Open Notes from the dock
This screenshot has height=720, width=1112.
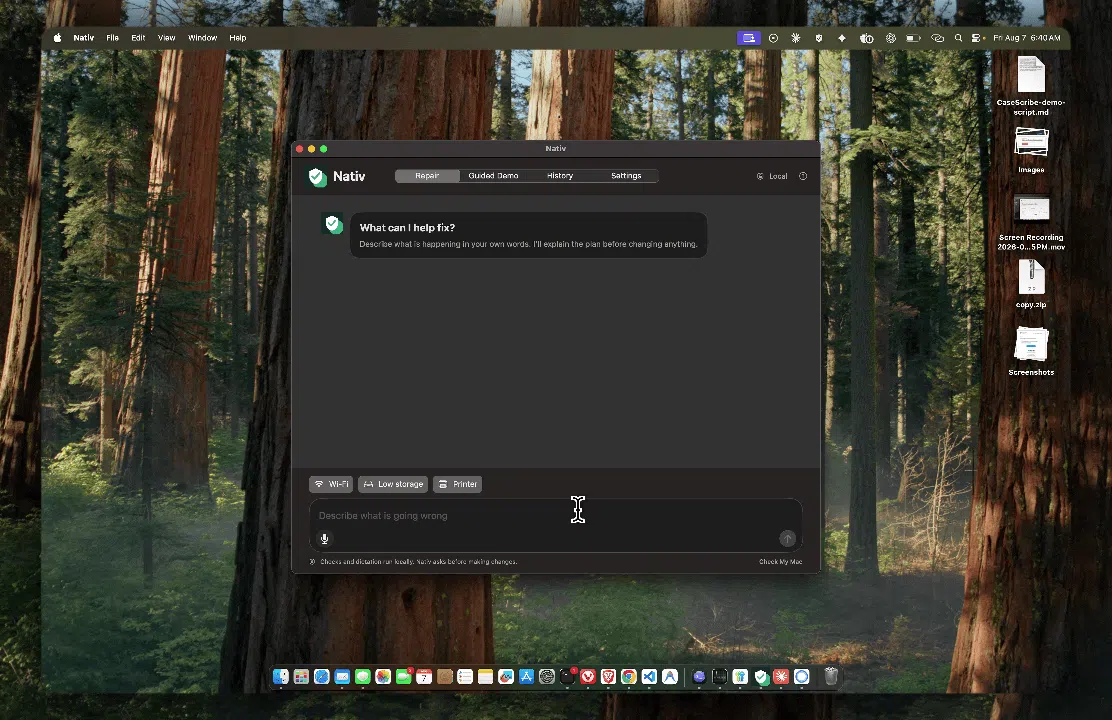486,677
